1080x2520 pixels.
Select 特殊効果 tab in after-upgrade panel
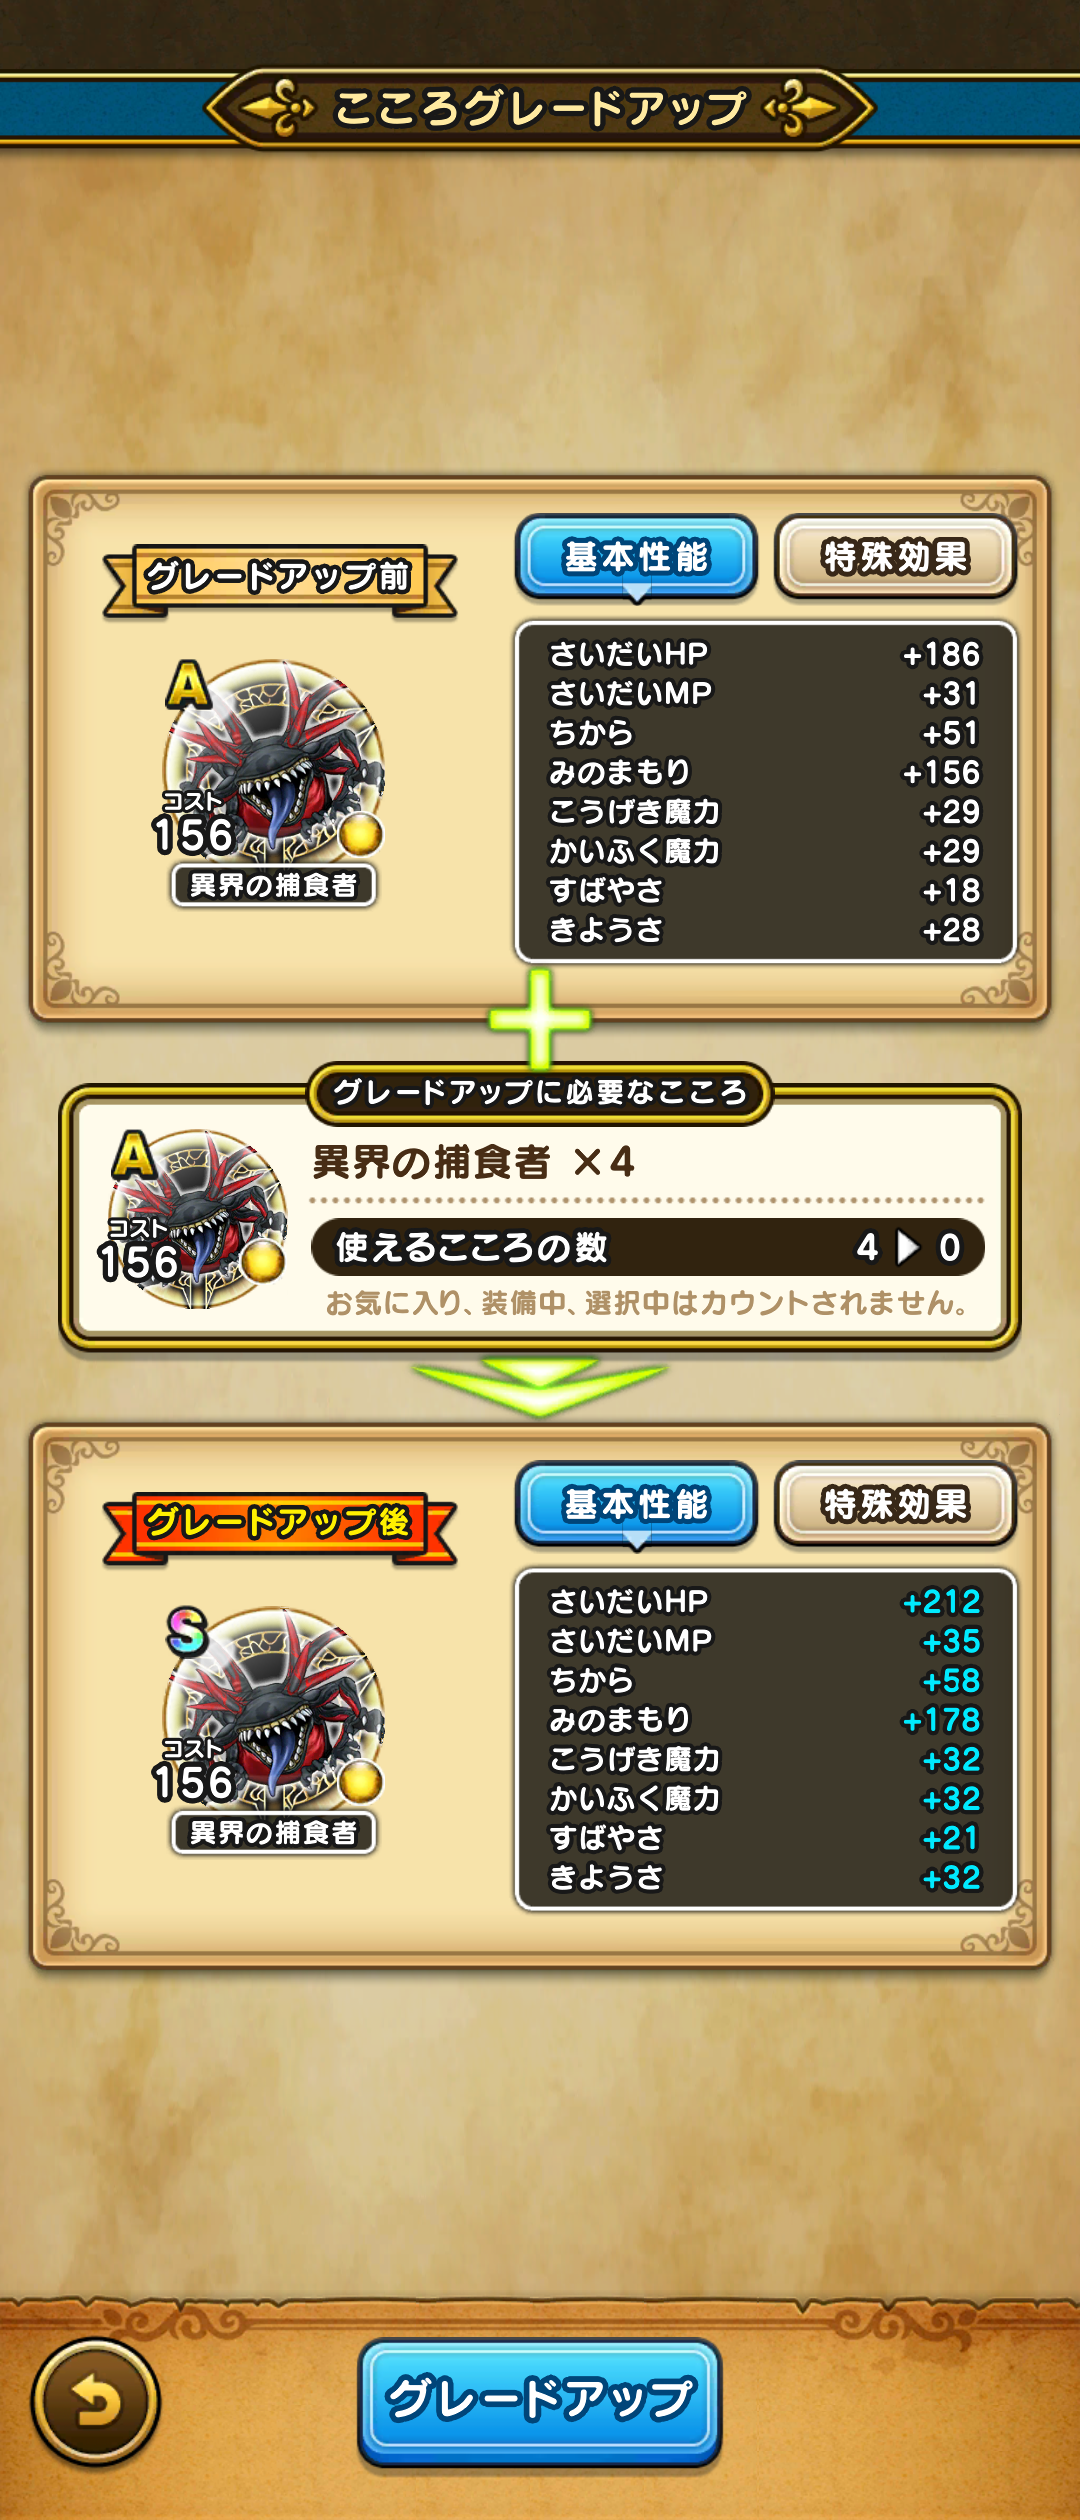coord(896,1504)
